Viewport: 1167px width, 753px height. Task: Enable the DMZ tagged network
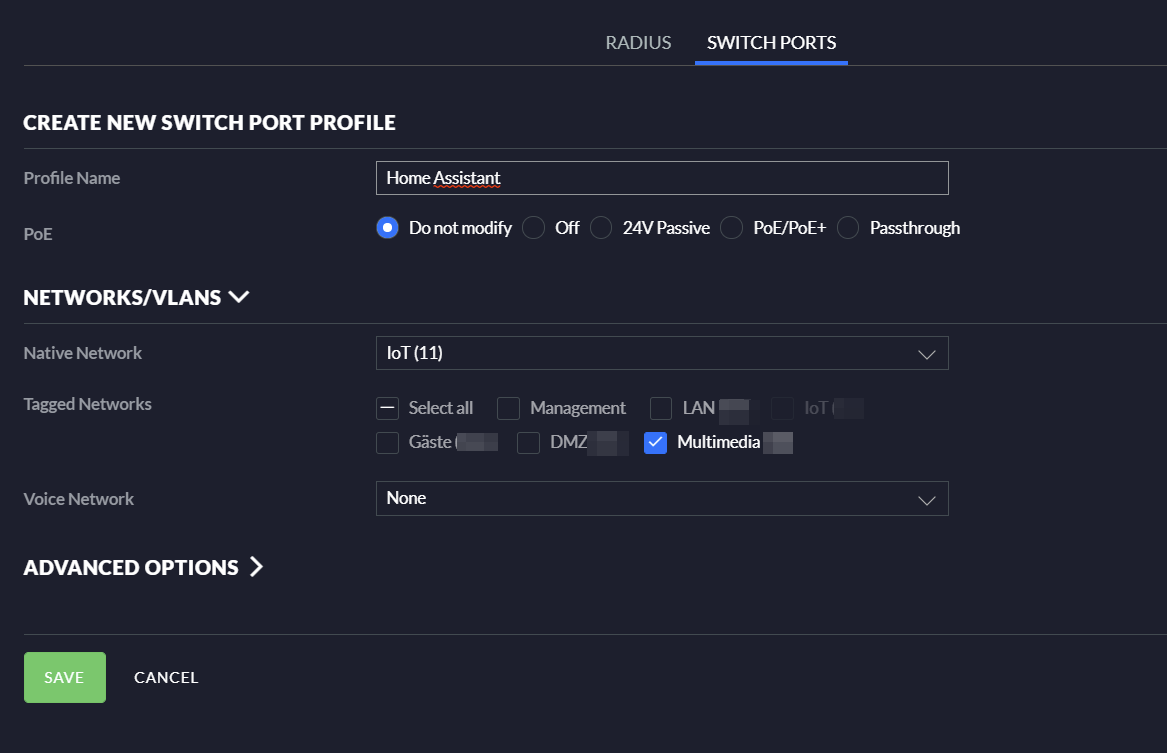click(528, 442)
